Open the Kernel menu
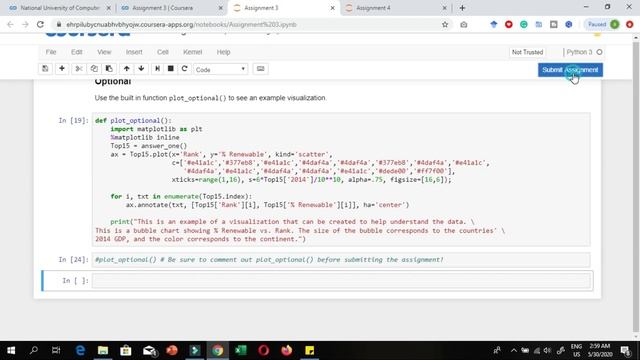 tap(193, 52)
